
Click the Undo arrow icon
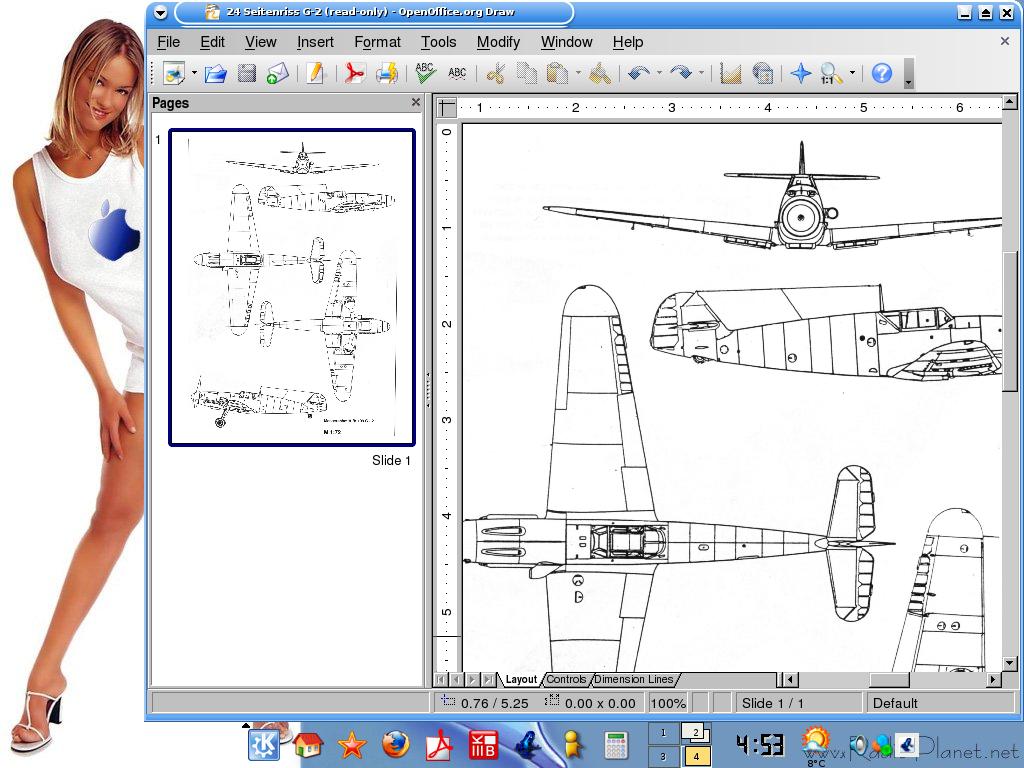pos(637,73)
